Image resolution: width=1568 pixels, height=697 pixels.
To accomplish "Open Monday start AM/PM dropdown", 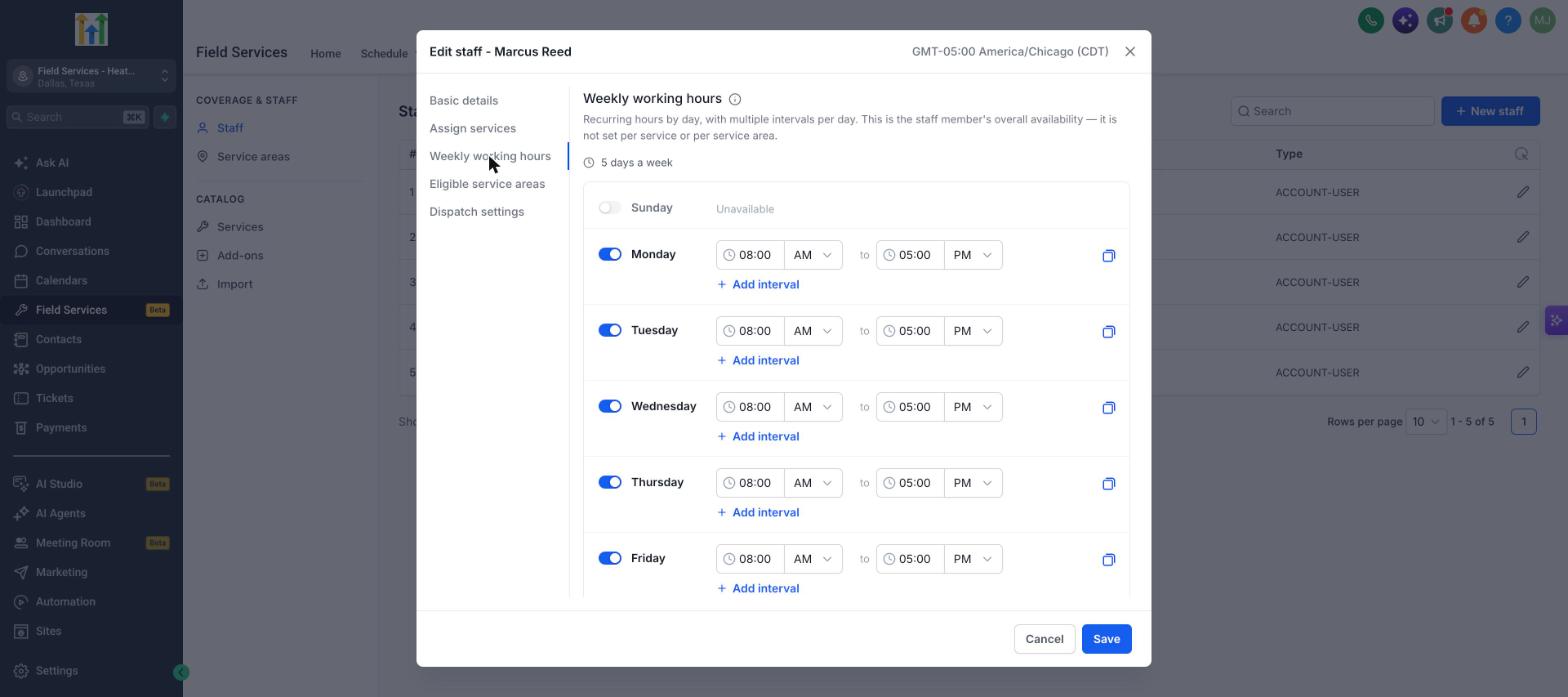I will coord(813,255).
